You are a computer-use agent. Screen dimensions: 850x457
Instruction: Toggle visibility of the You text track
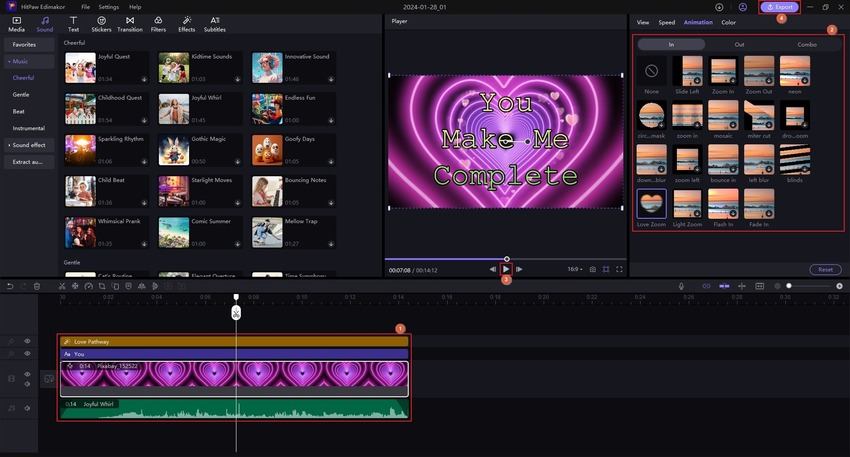tap(27, 353)
